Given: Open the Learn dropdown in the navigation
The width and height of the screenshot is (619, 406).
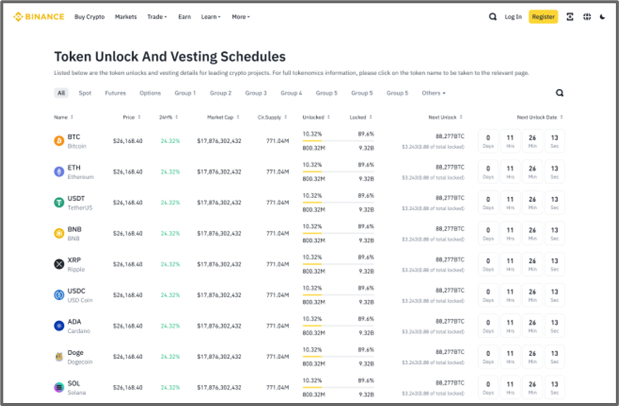Looking at the screenshot, I should [x=211, y=17].
